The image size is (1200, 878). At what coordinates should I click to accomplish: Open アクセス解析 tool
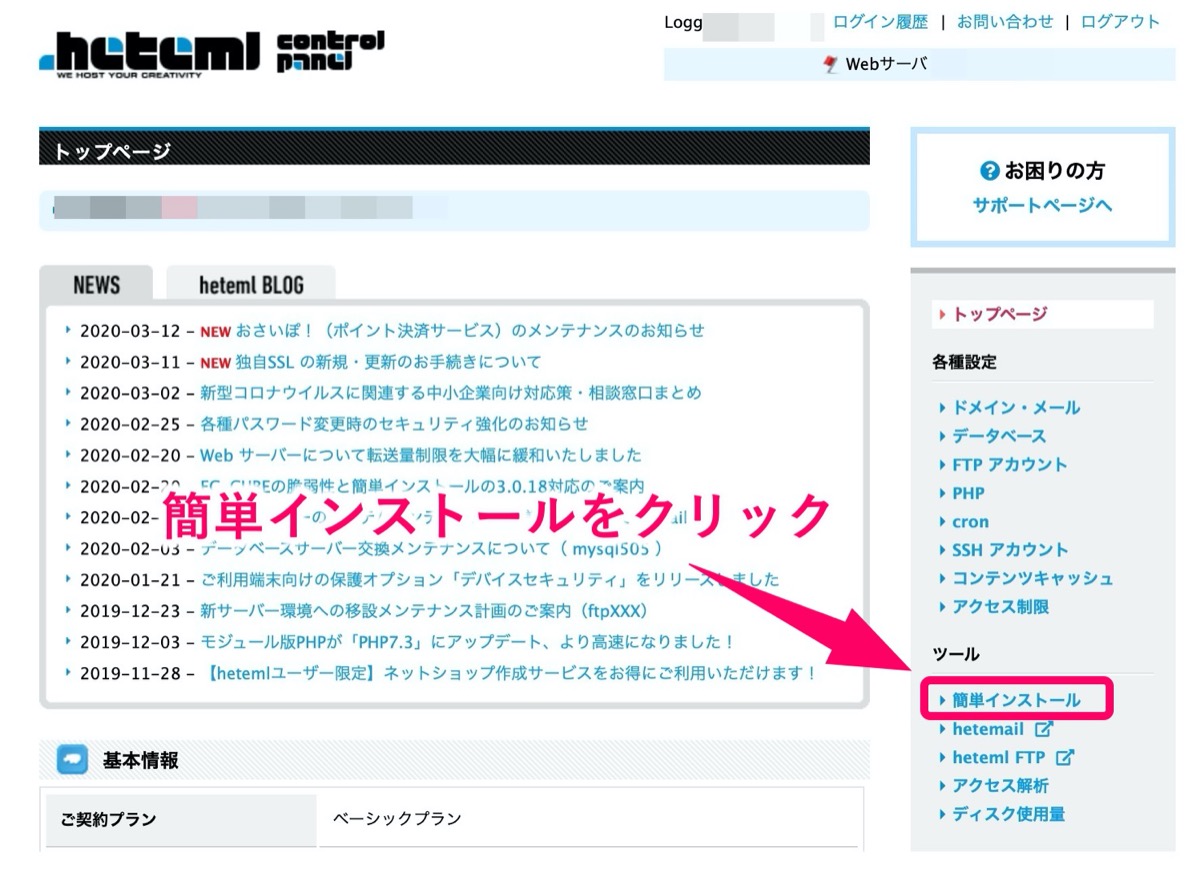pos(1000,786)
